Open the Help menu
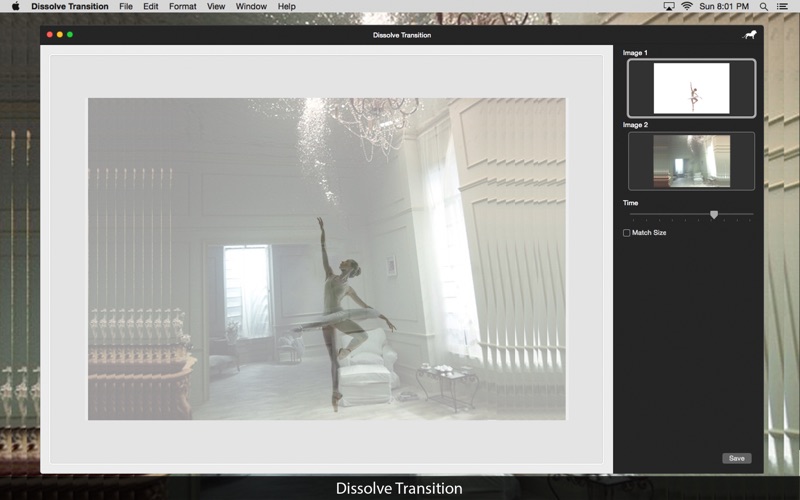800x500 pixels. pyautogui.click(x=286, y=6)
